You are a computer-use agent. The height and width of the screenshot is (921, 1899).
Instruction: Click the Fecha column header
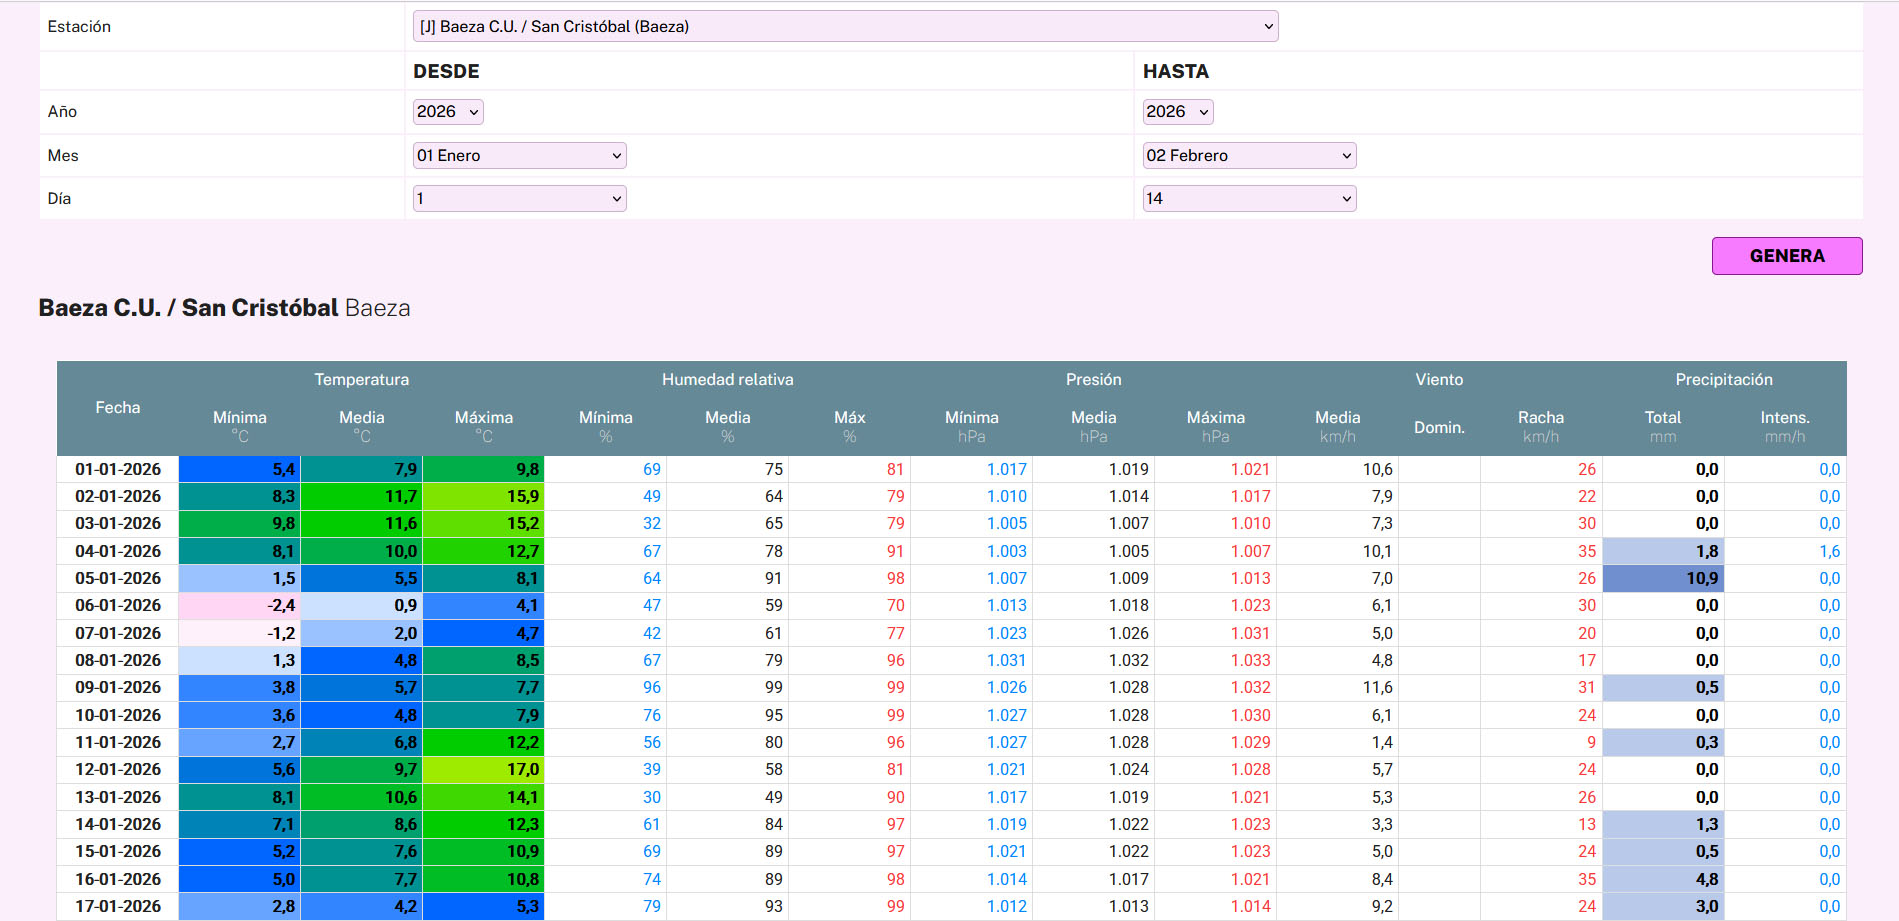pos(118,408)
